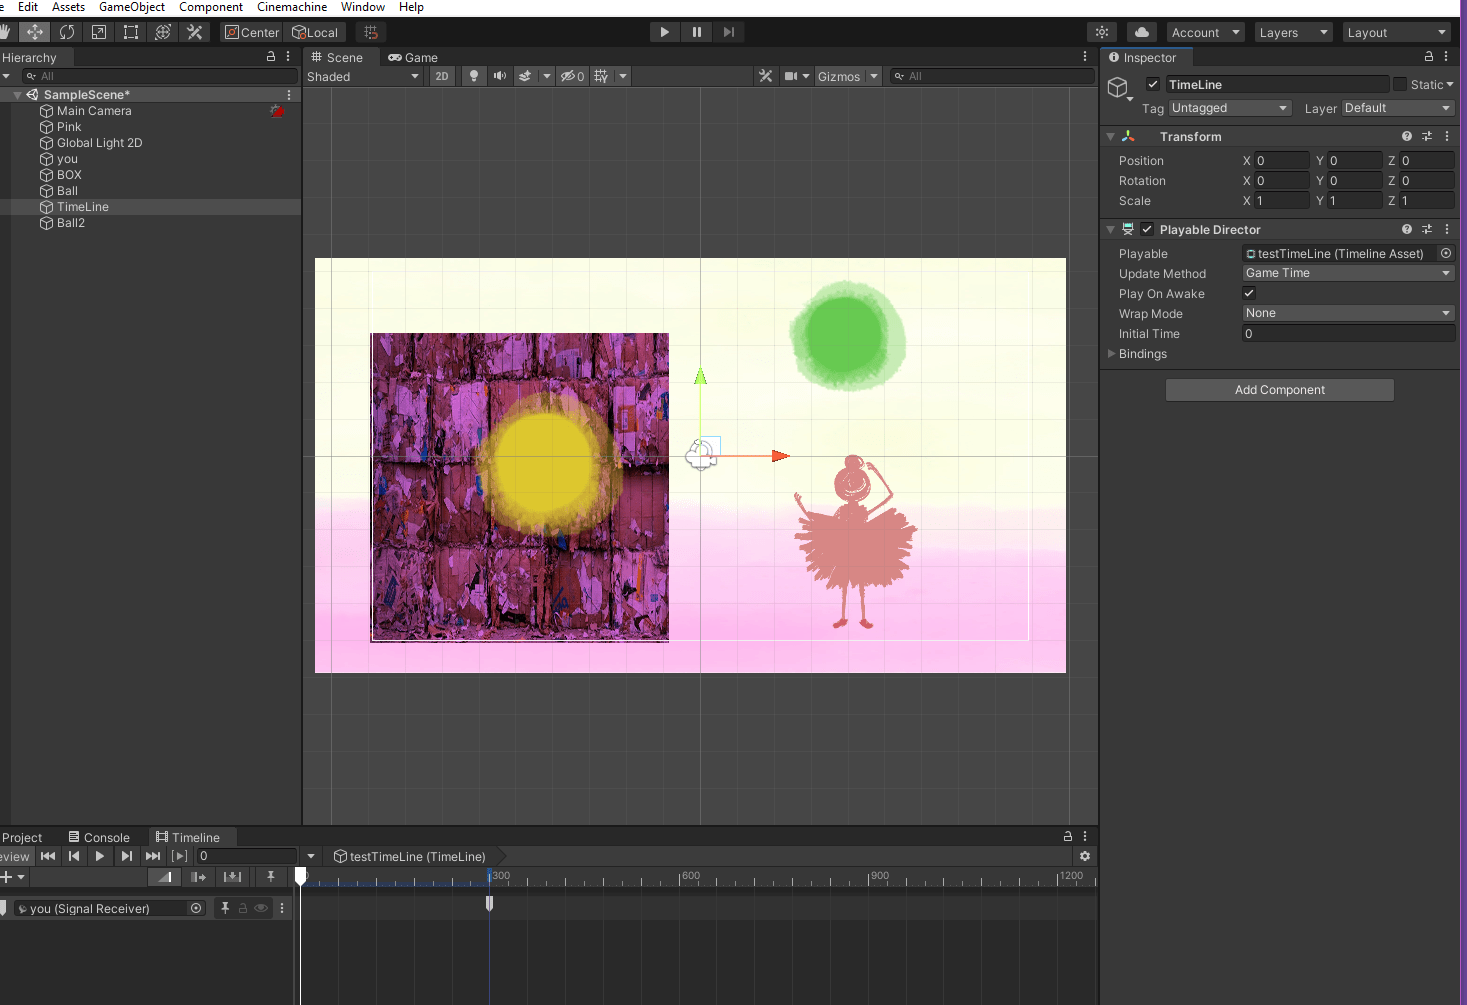Select the Rotate tool
The width and height of the screenshot is (1467, 1005).
[x=67, y=32]
